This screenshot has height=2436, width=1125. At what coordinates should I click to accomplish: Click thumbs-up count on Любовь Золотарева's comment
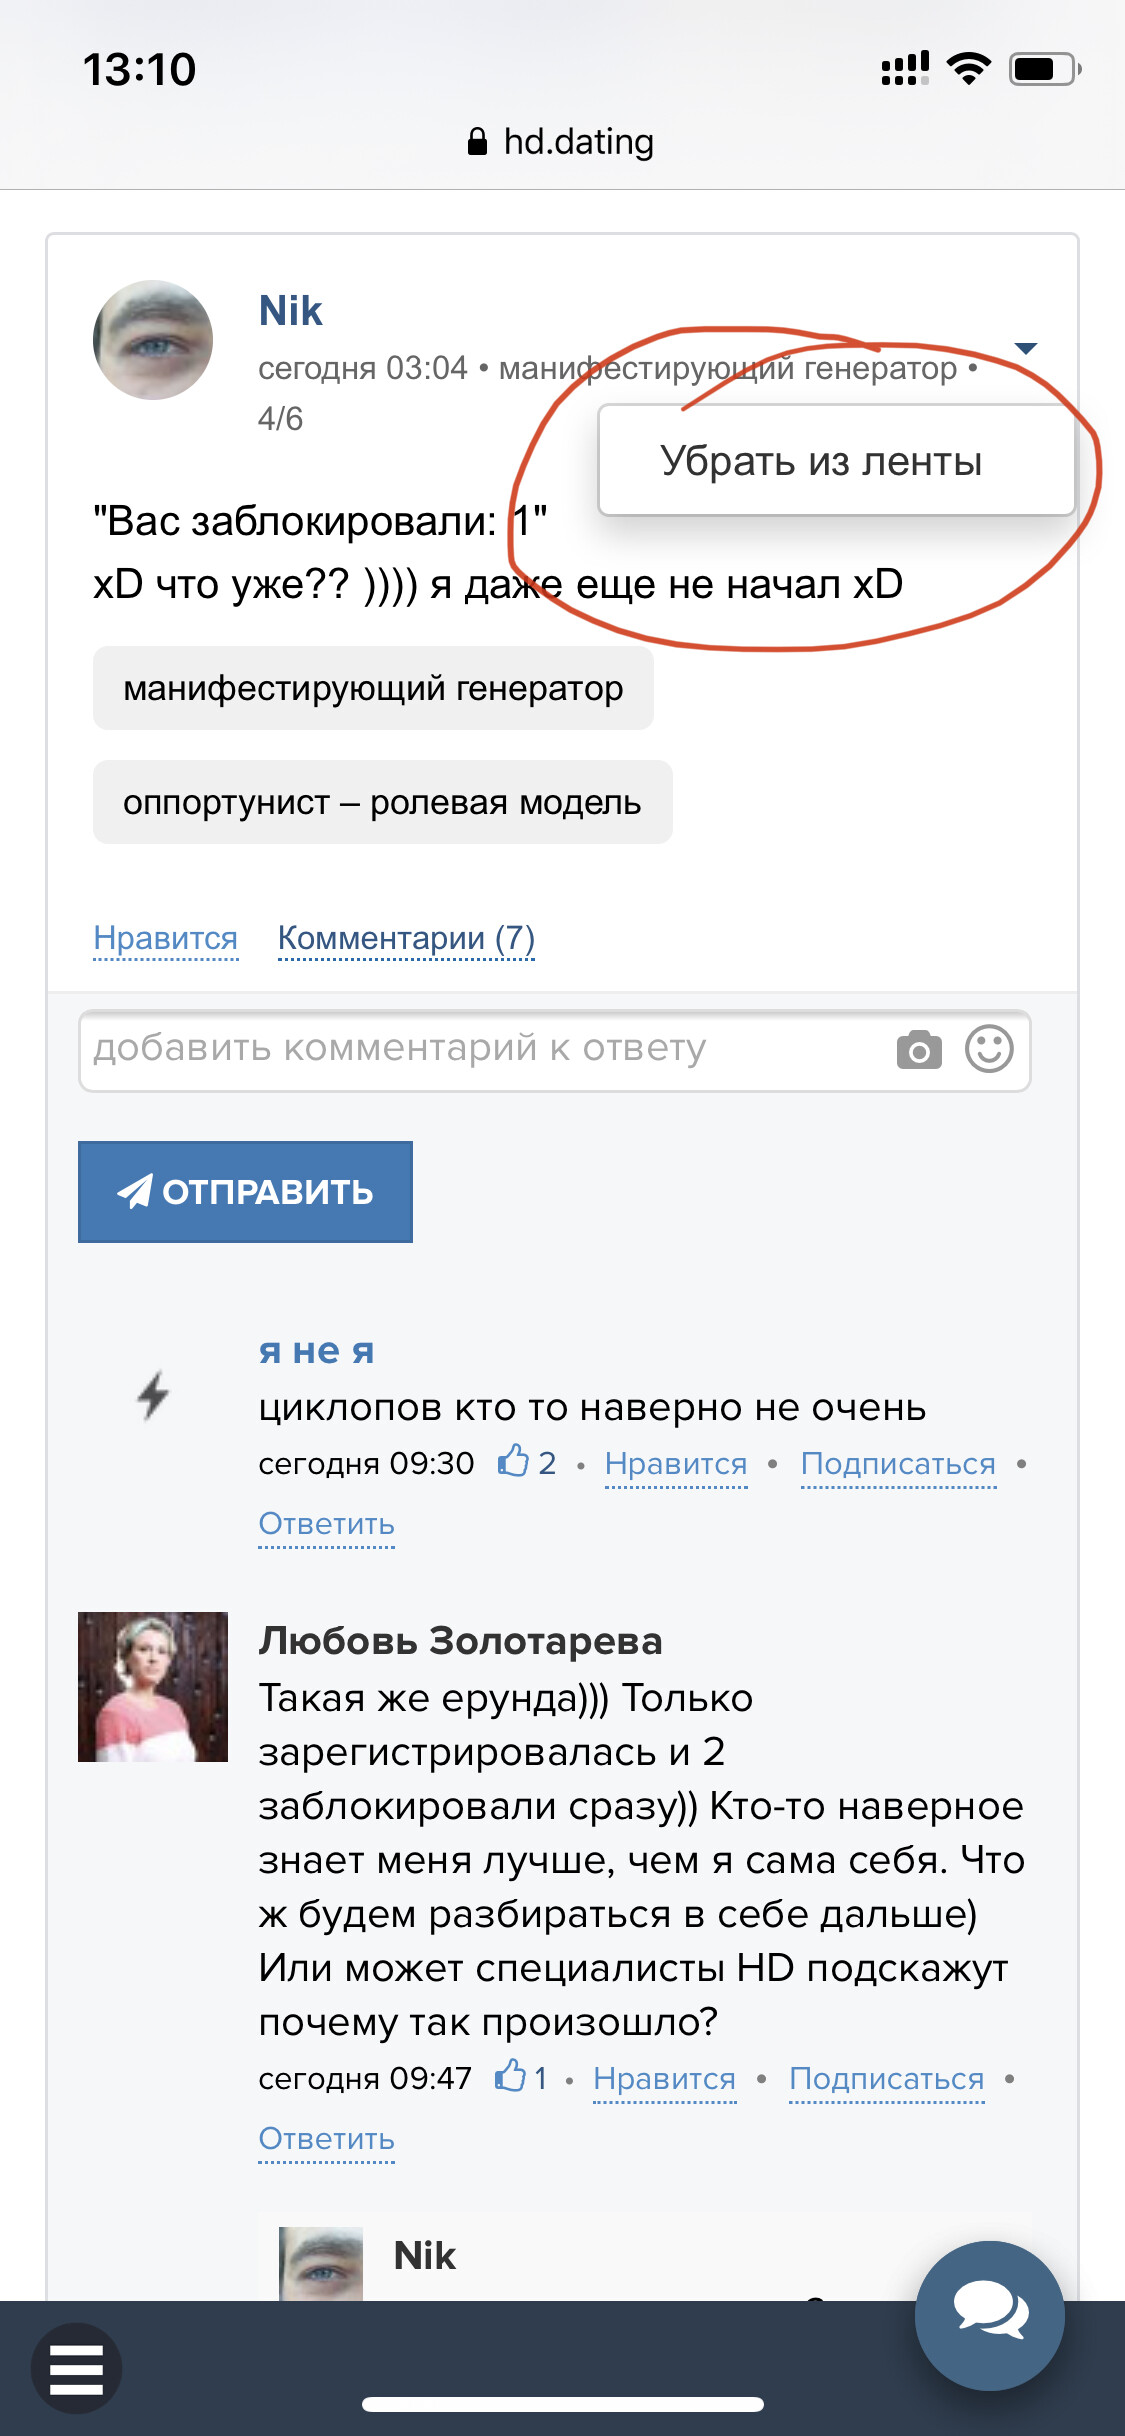pyautogui.click(x=522, y=2078)
